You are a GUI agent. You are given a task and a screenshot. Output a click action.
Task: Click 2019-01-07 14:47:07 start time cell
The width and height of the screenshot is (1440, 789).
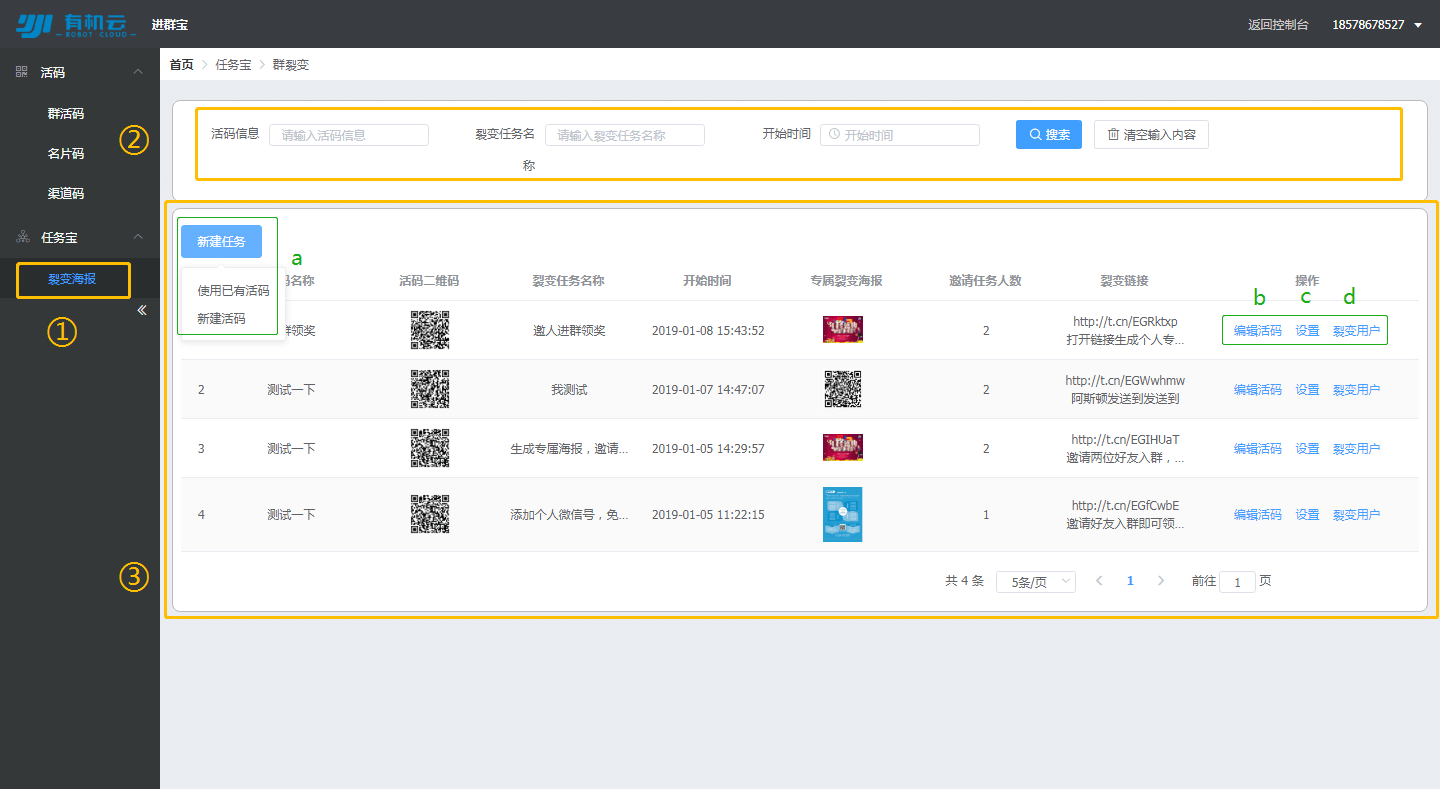coord(708,389)
